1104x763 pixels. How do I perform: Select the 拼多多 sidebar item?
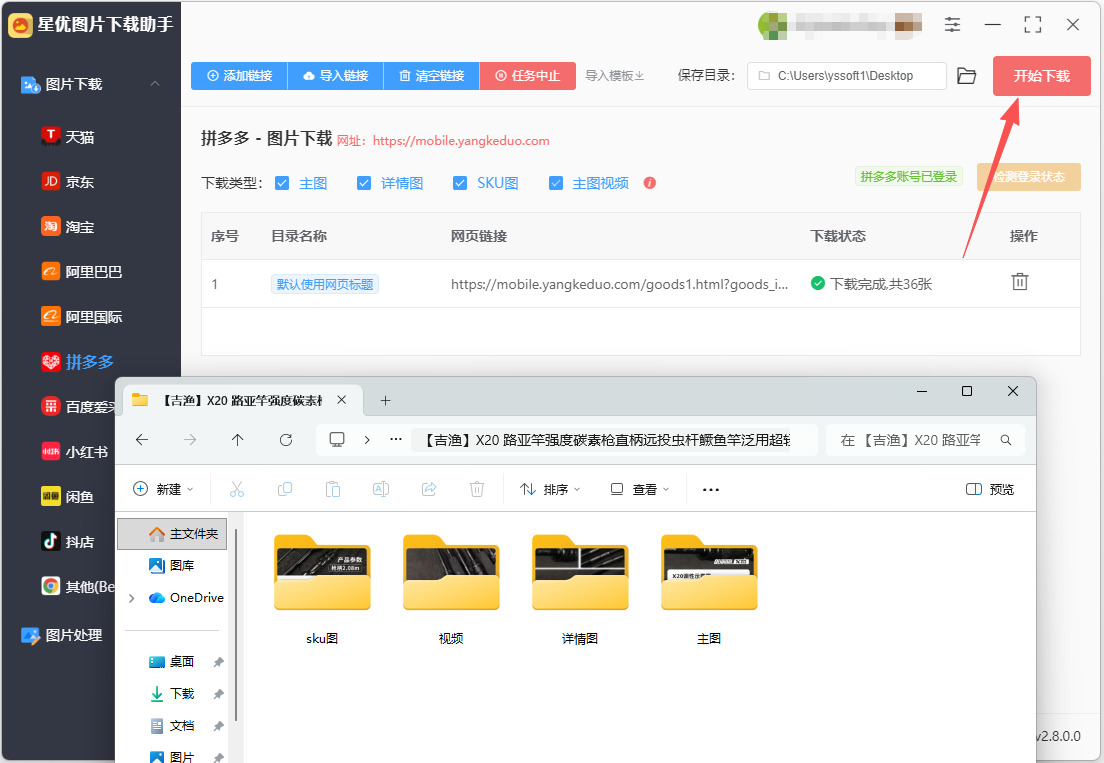(x=77, y=362)
